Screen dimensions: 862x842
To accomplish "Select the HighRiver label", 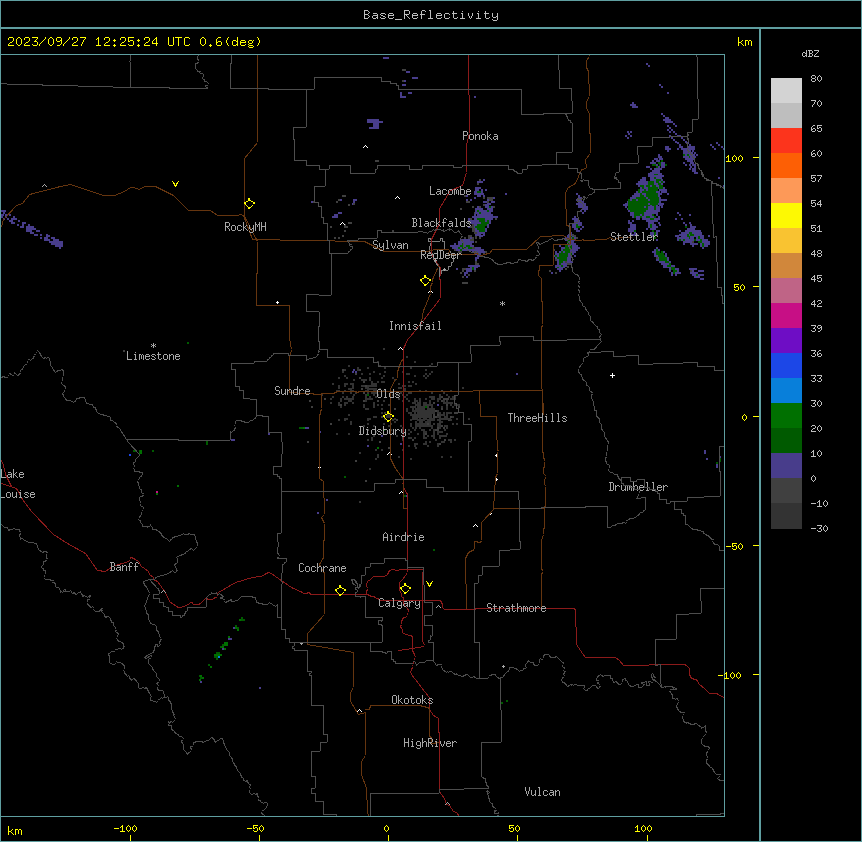I will [430, 743].
